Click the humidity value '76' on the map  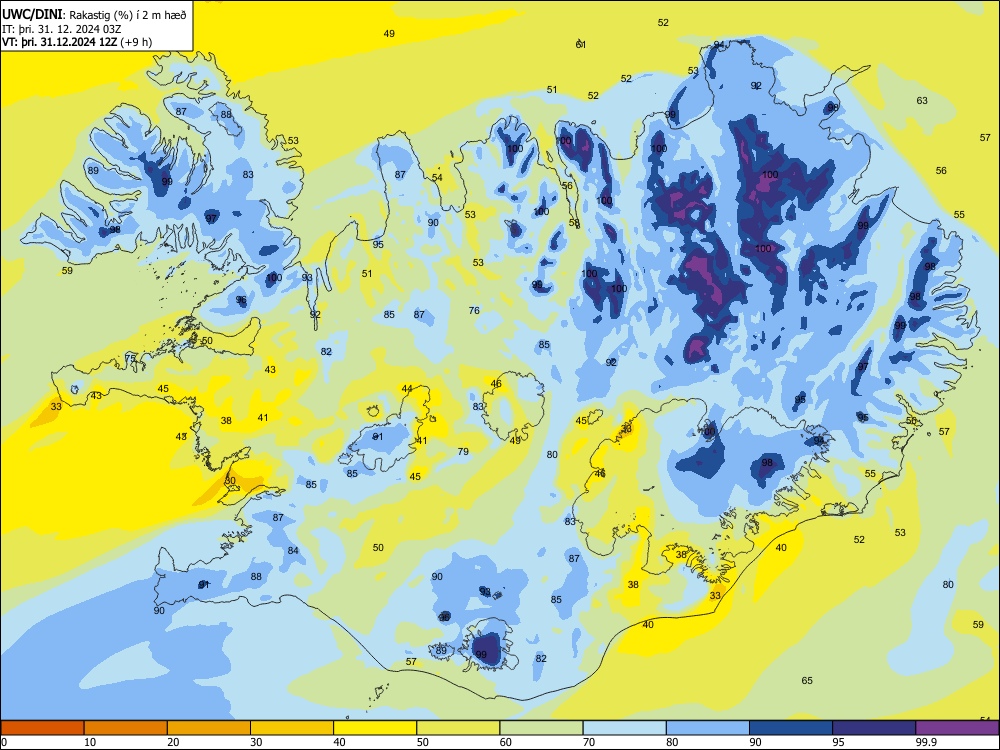(474, 311)
